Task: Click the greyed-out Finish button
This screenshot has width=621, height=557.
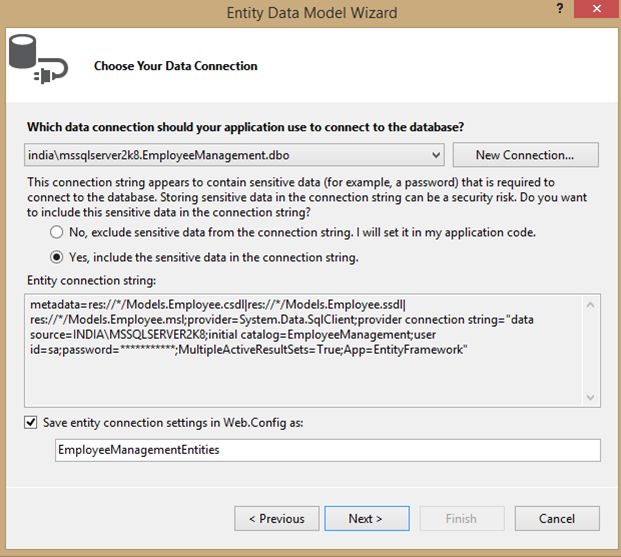Action: tap(461, 518)
